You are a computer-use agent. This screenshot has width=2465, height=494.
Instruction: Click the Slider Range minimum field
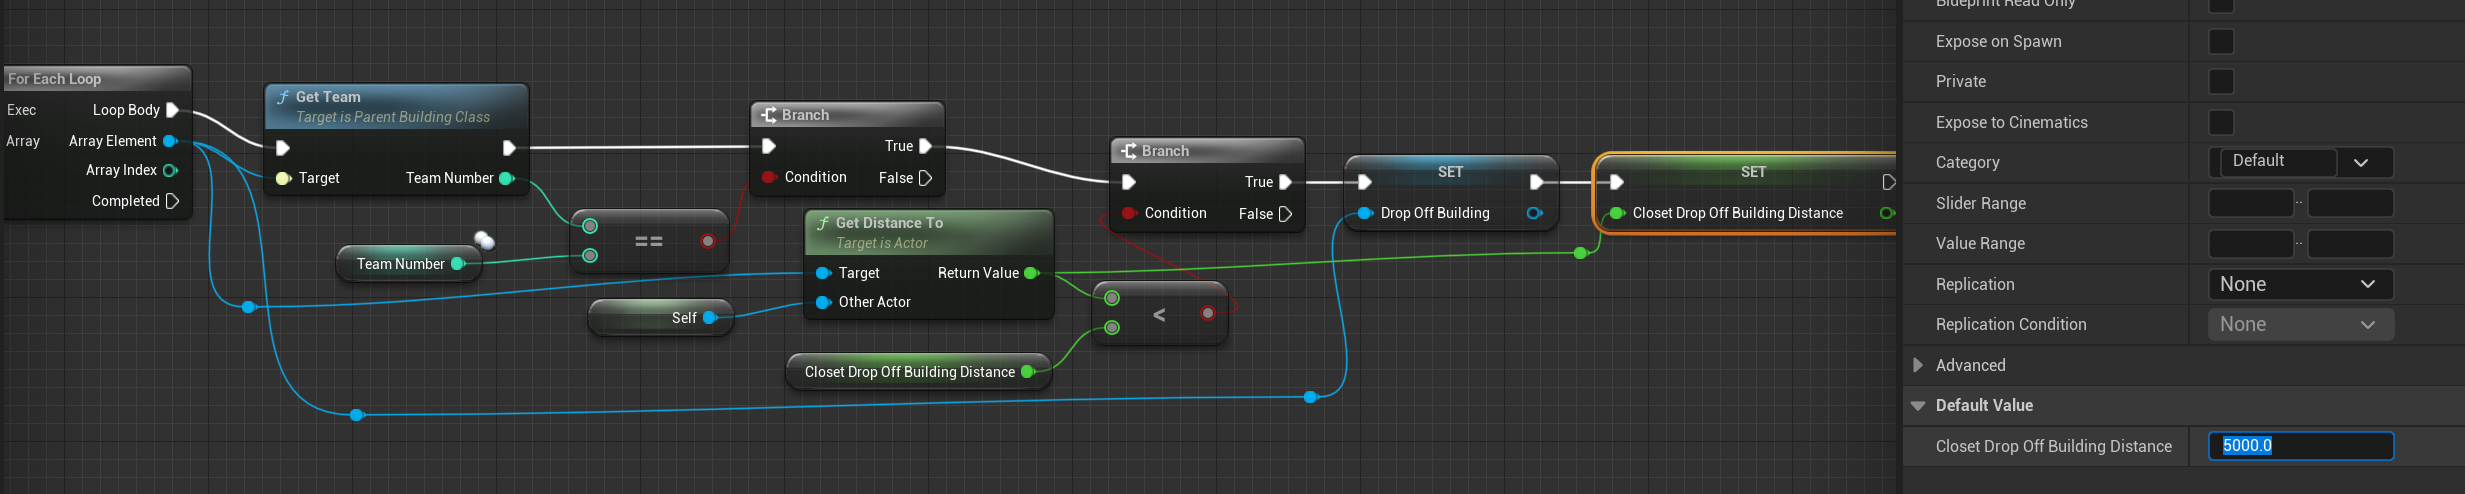[x=2251, y=203]
